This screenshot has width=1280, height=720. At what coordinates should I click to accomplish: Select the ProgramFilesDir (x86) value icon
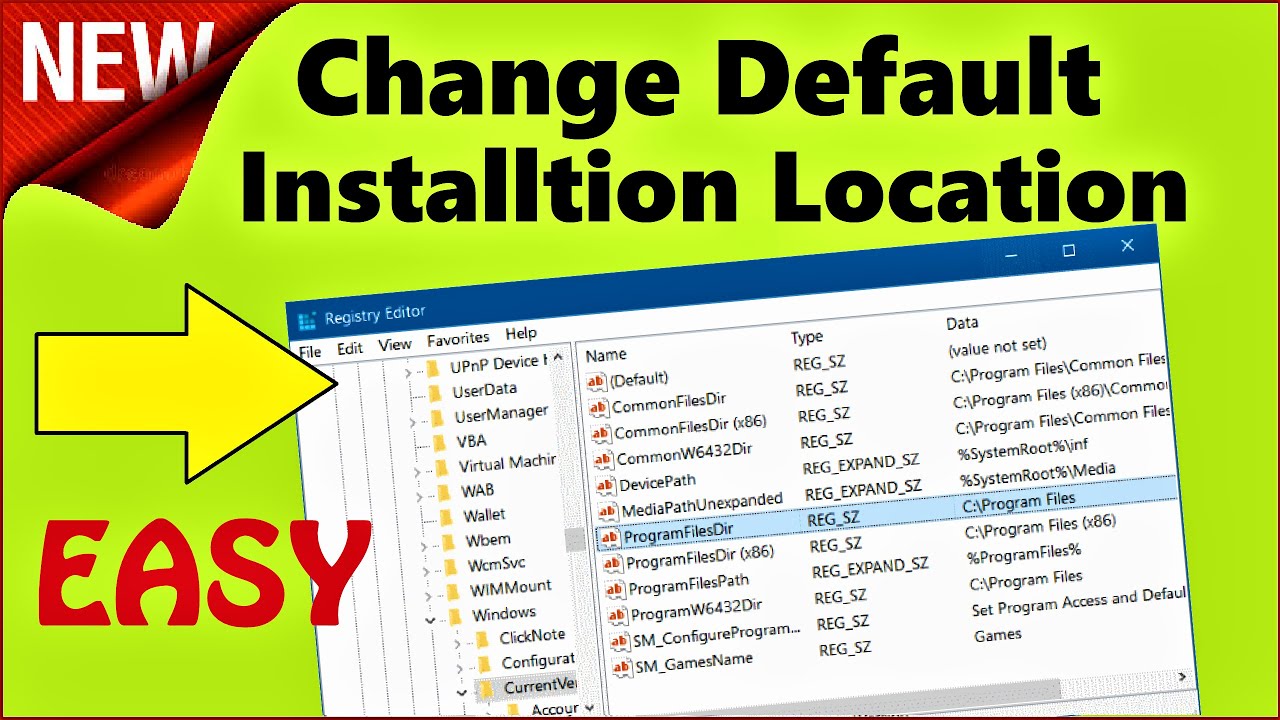[x=612, y=563]
